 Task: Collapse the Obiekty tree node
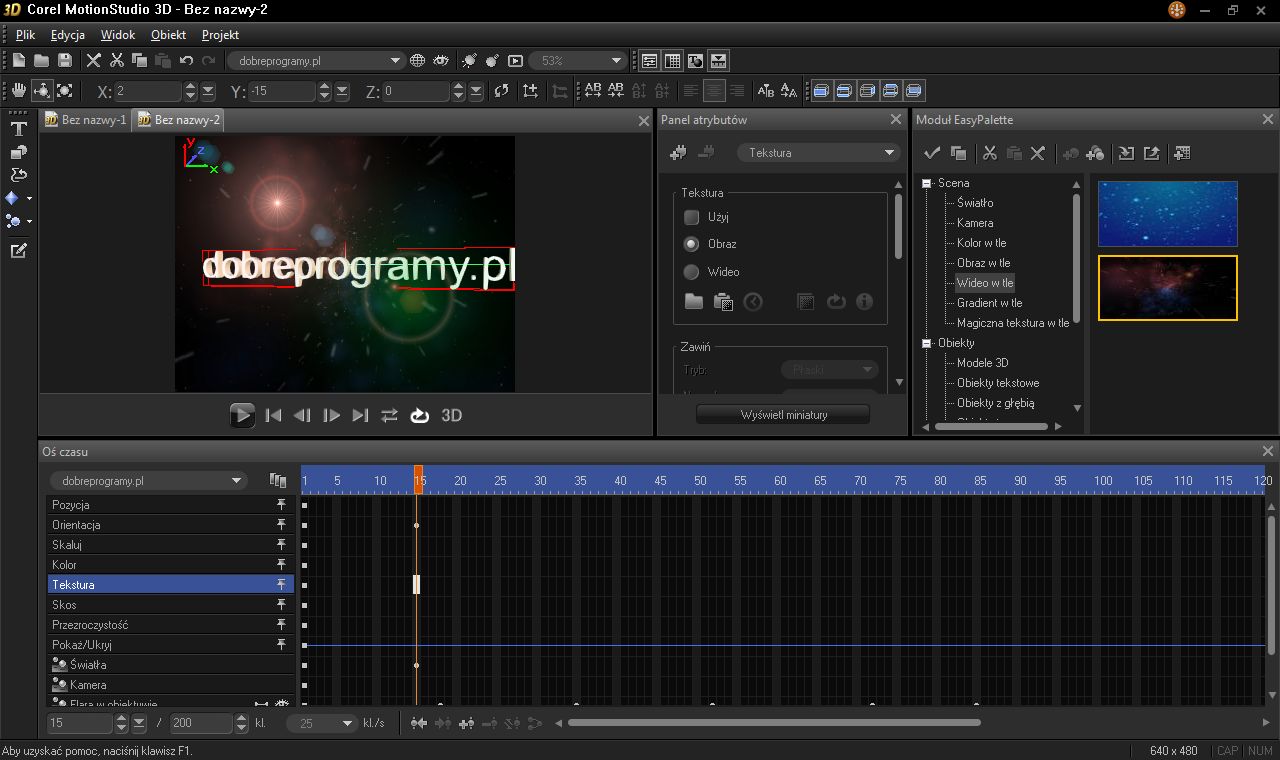[x=927, y=343]
